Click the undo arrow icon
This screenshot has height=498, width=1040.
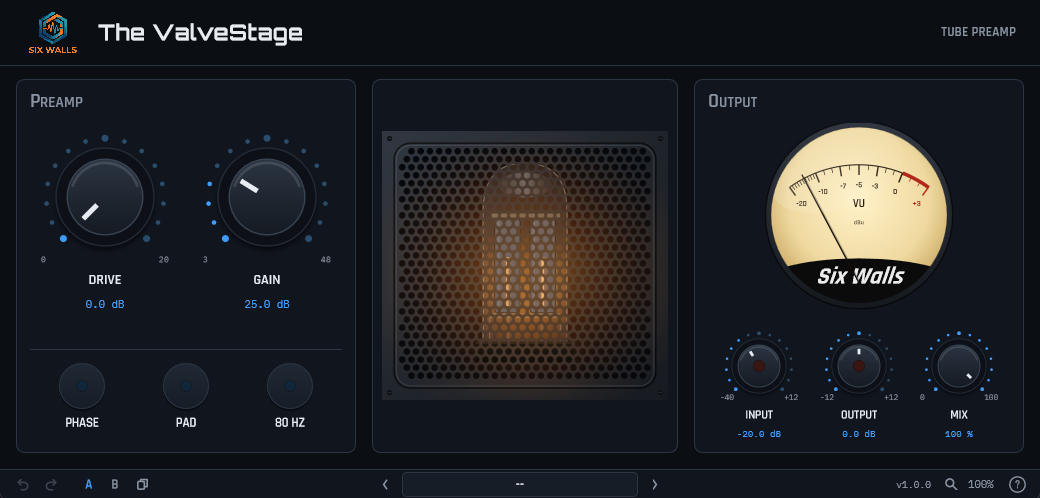click(23, 485)
